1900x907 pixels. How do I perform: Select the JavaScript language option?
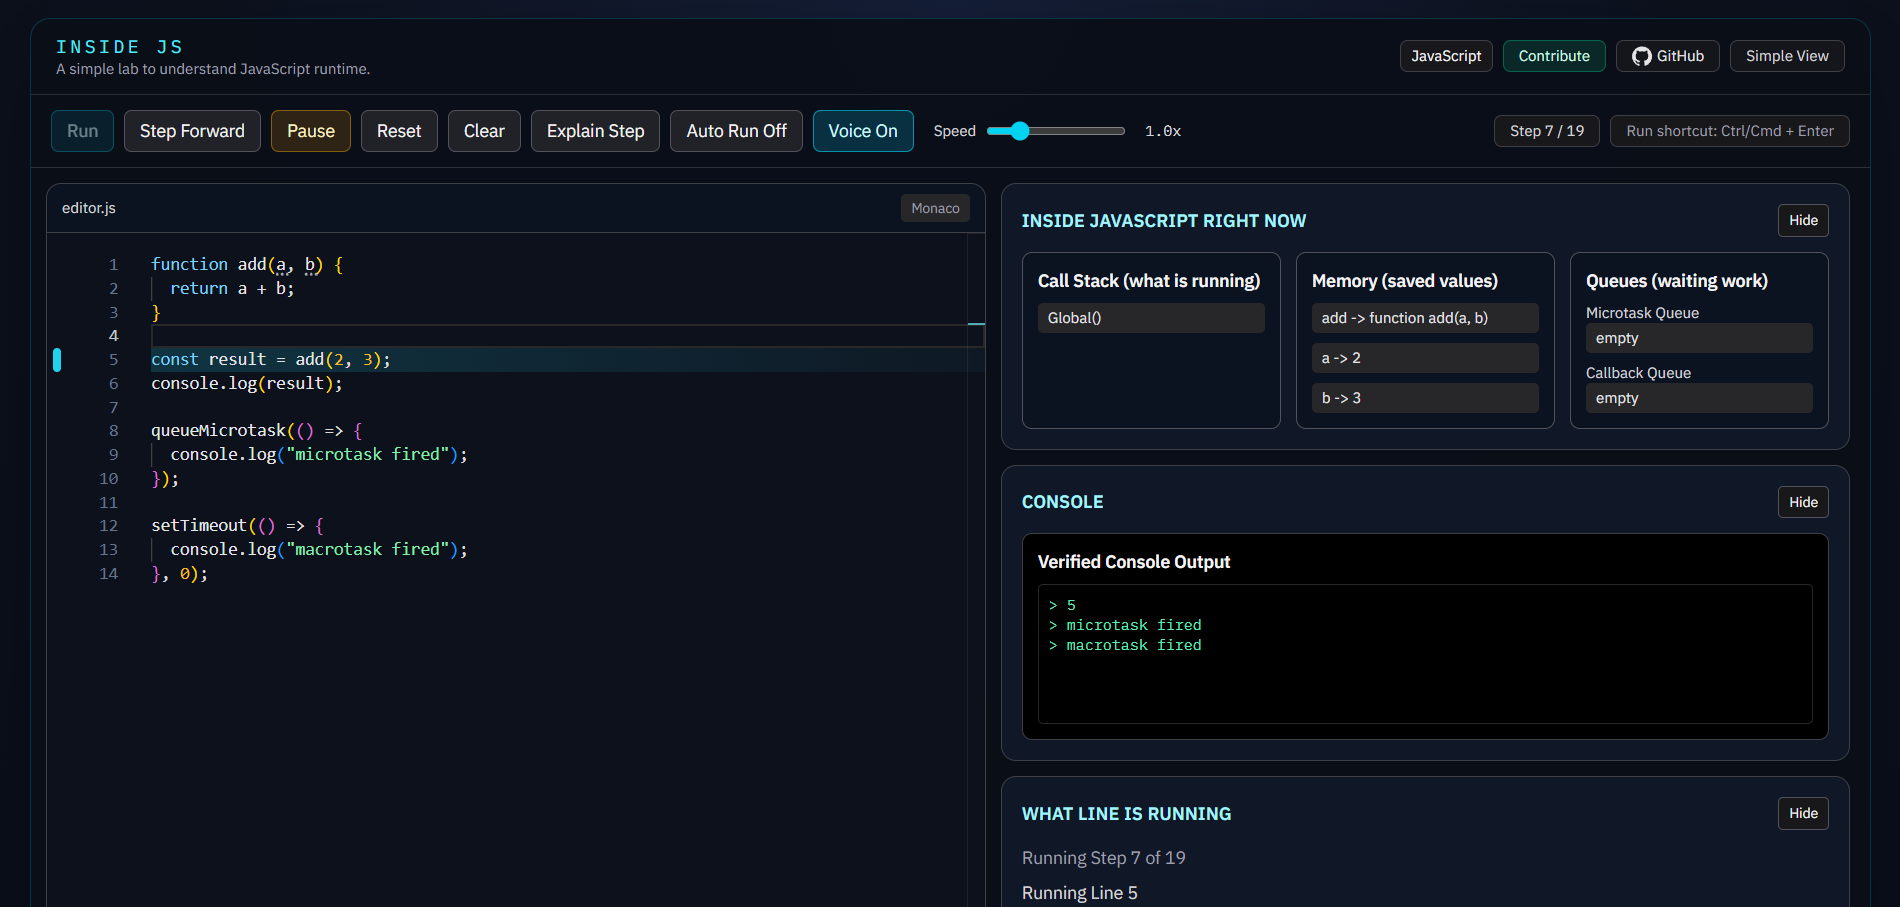pos(1445,56)
